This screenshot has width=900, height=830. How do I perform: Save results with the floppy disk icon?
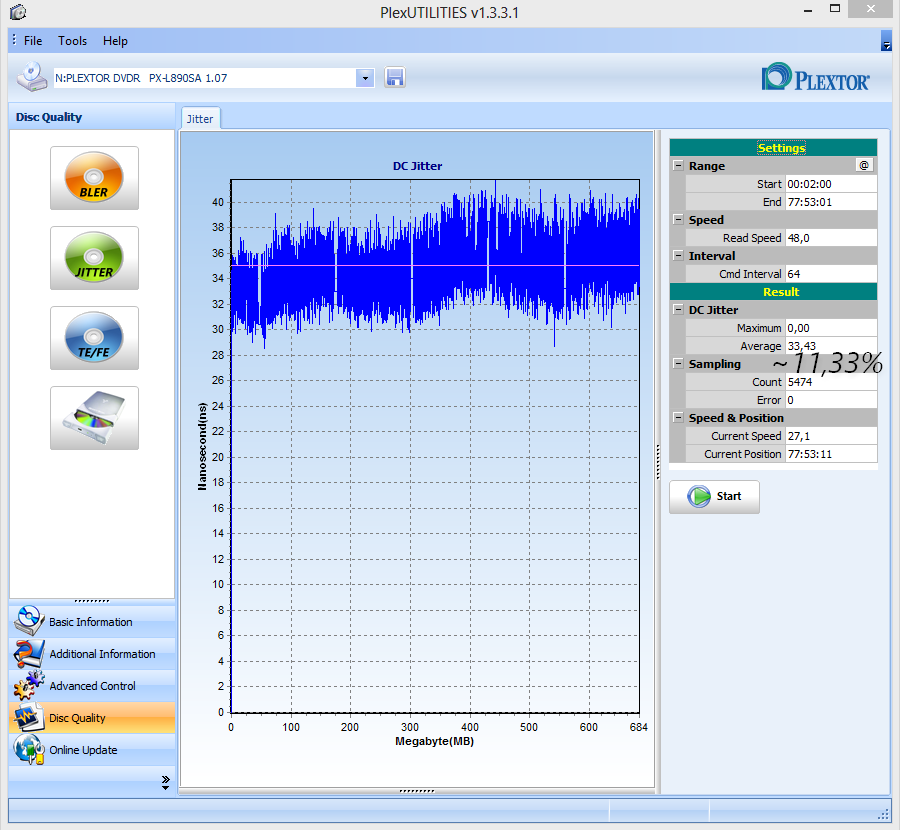[x=394, y=77]
